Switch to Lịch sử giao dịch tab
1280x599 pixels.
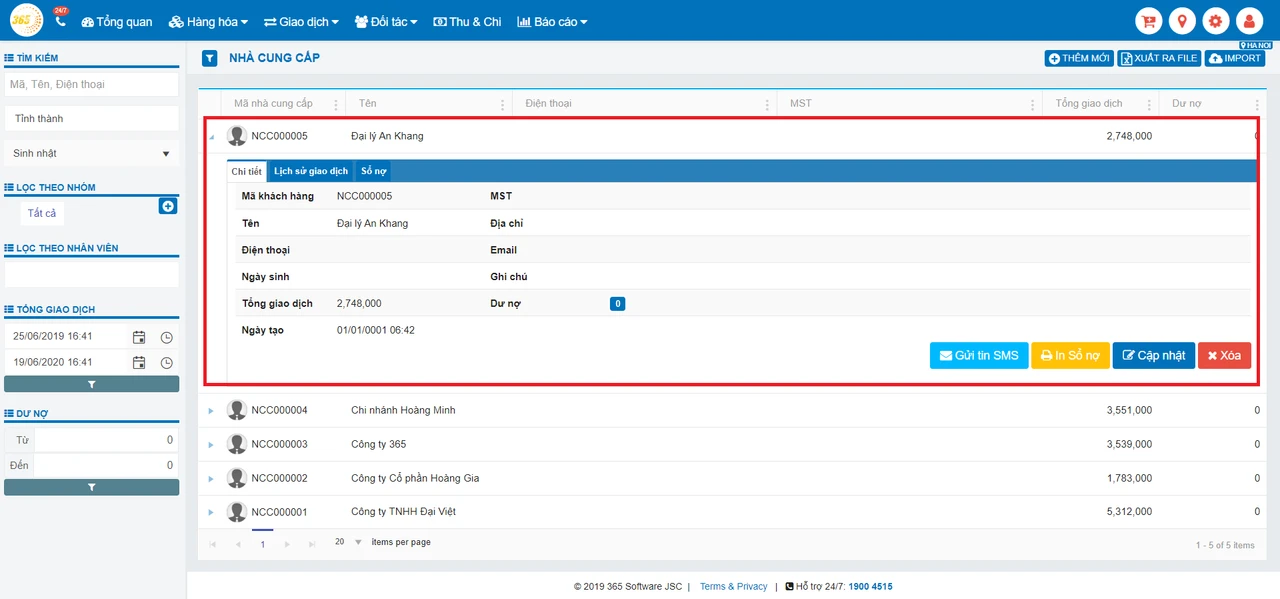tap(311, 171)
